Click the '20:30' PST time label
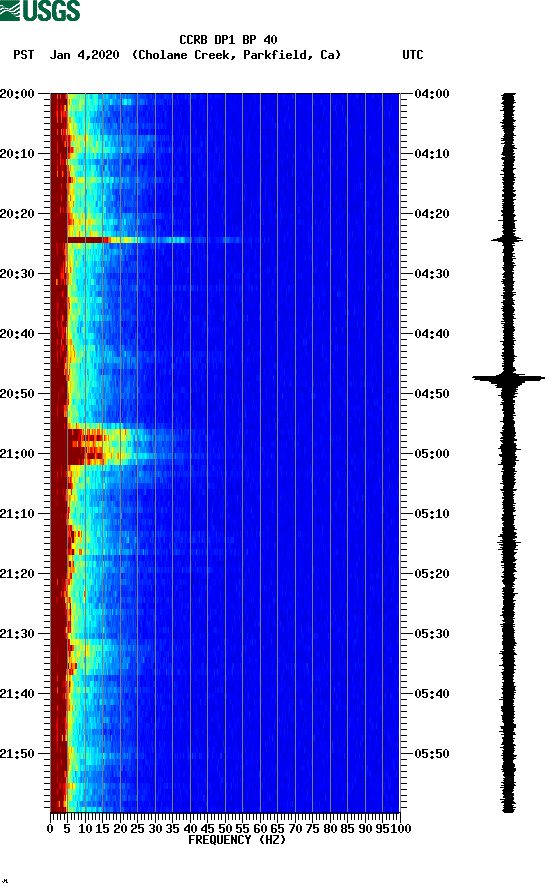The height and width of the screenshot is (892, 552). (x=18, y=274)
